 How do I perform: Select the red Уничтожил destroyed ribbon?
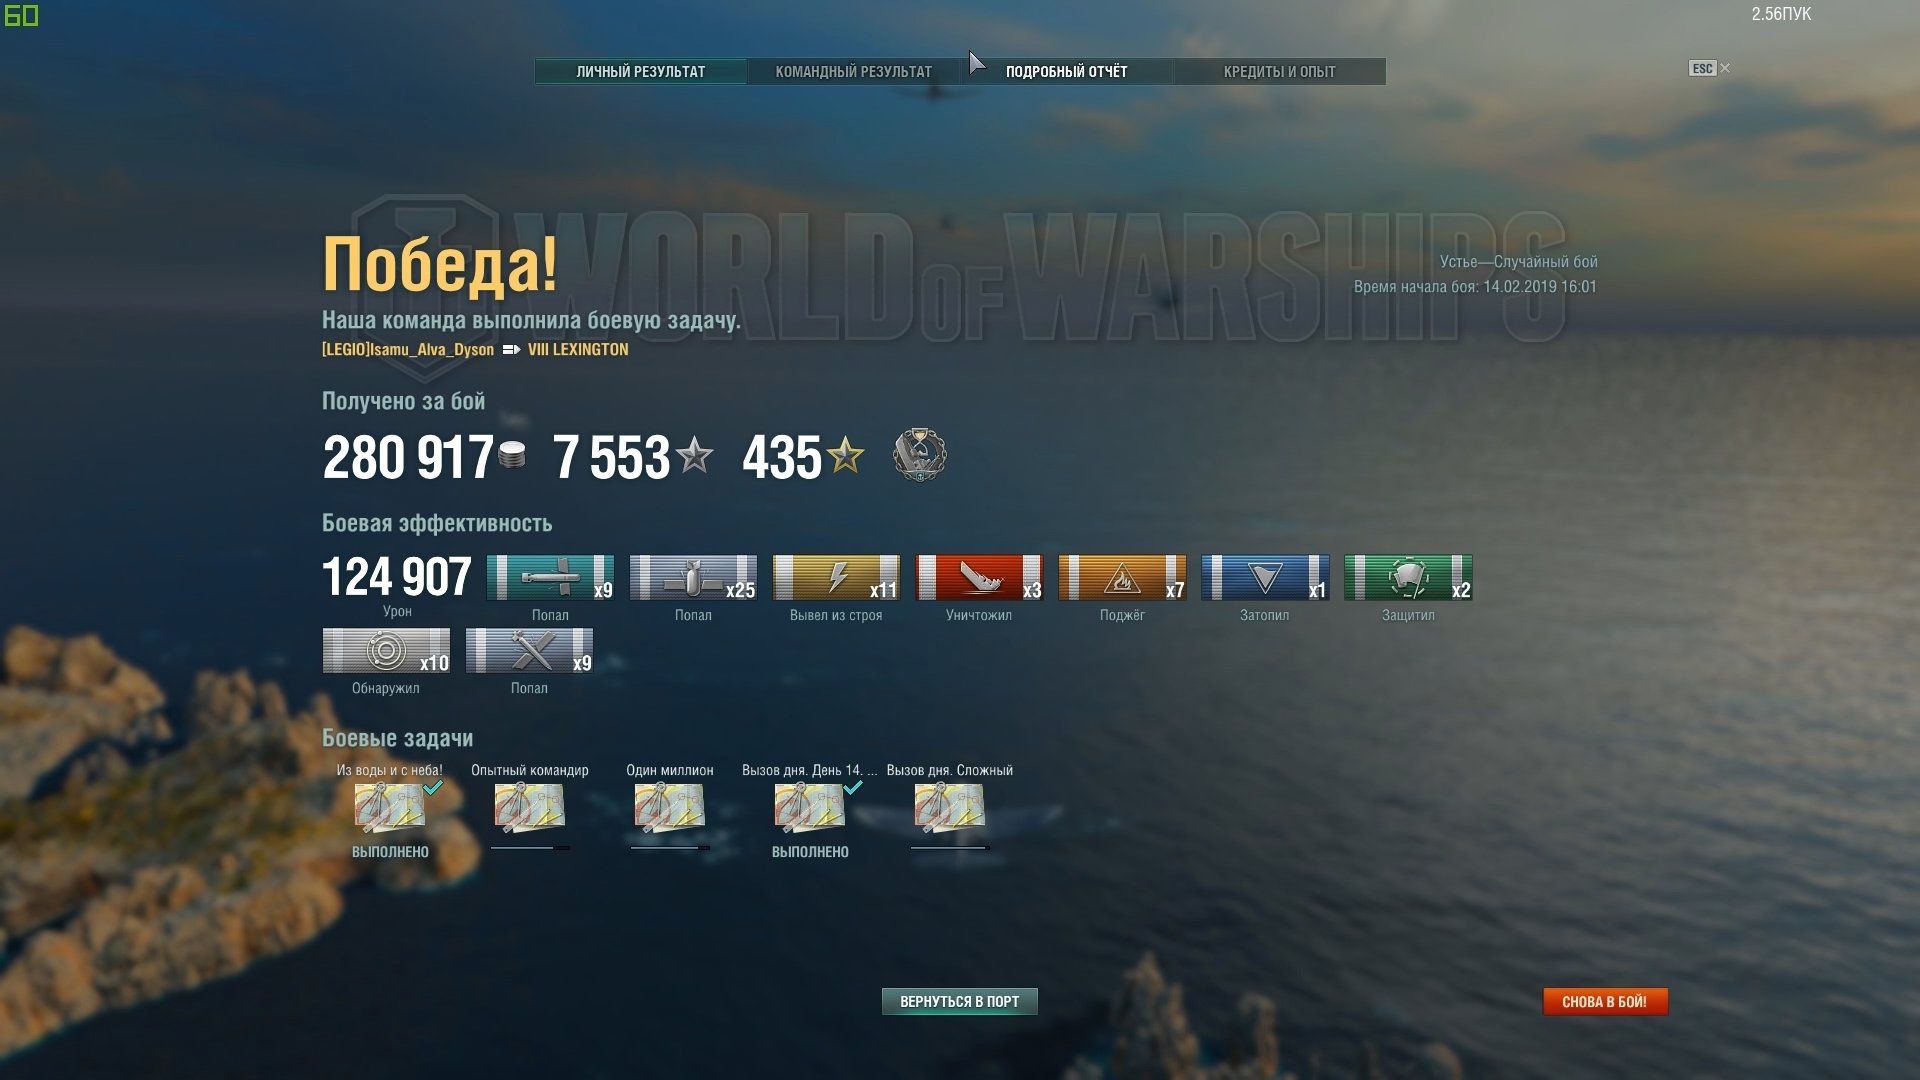click(979, 578)
